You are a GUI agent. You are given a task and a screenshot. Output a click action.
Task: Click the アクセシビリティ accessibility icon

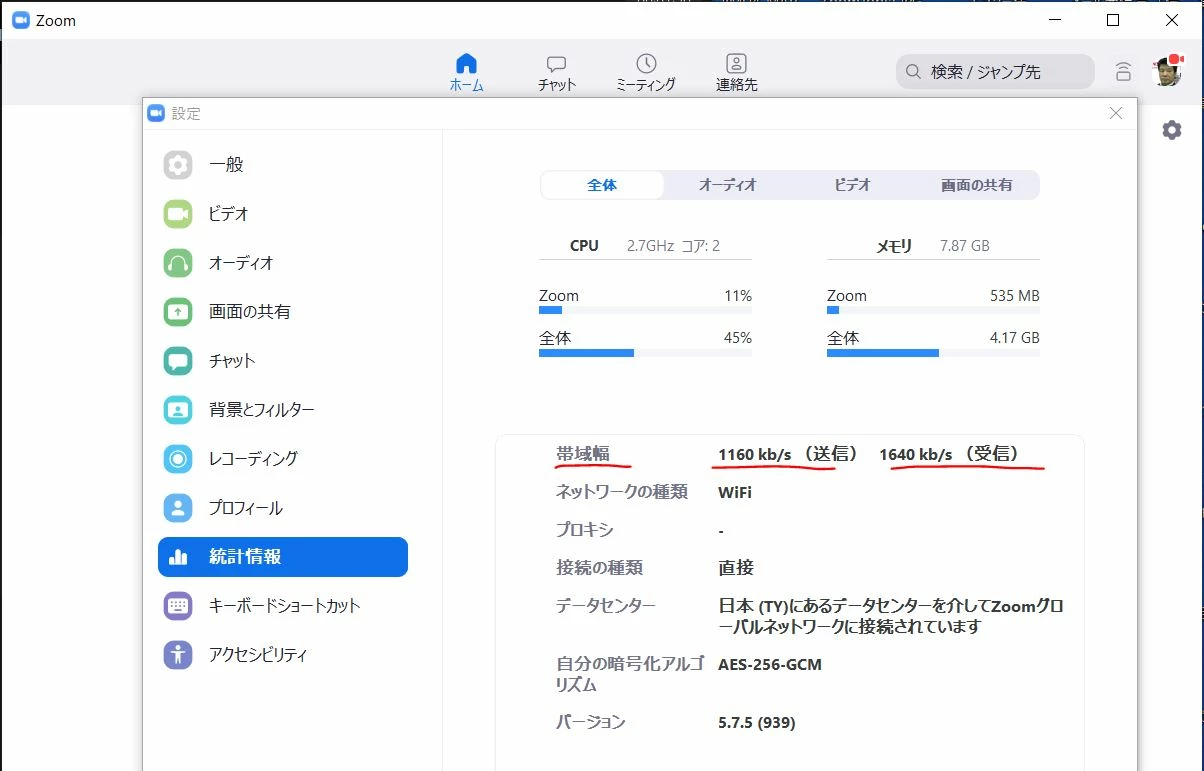(178, 655)
